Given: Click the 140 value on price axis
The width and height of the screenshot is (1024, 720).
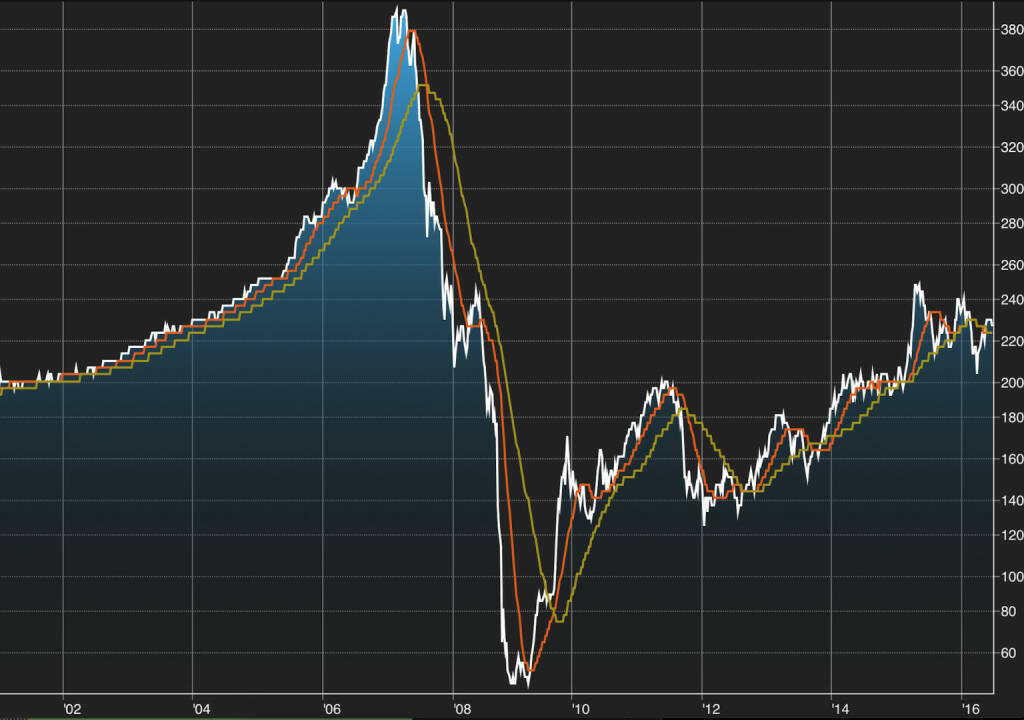Looking at the screenshot, I should point(1010,500).
